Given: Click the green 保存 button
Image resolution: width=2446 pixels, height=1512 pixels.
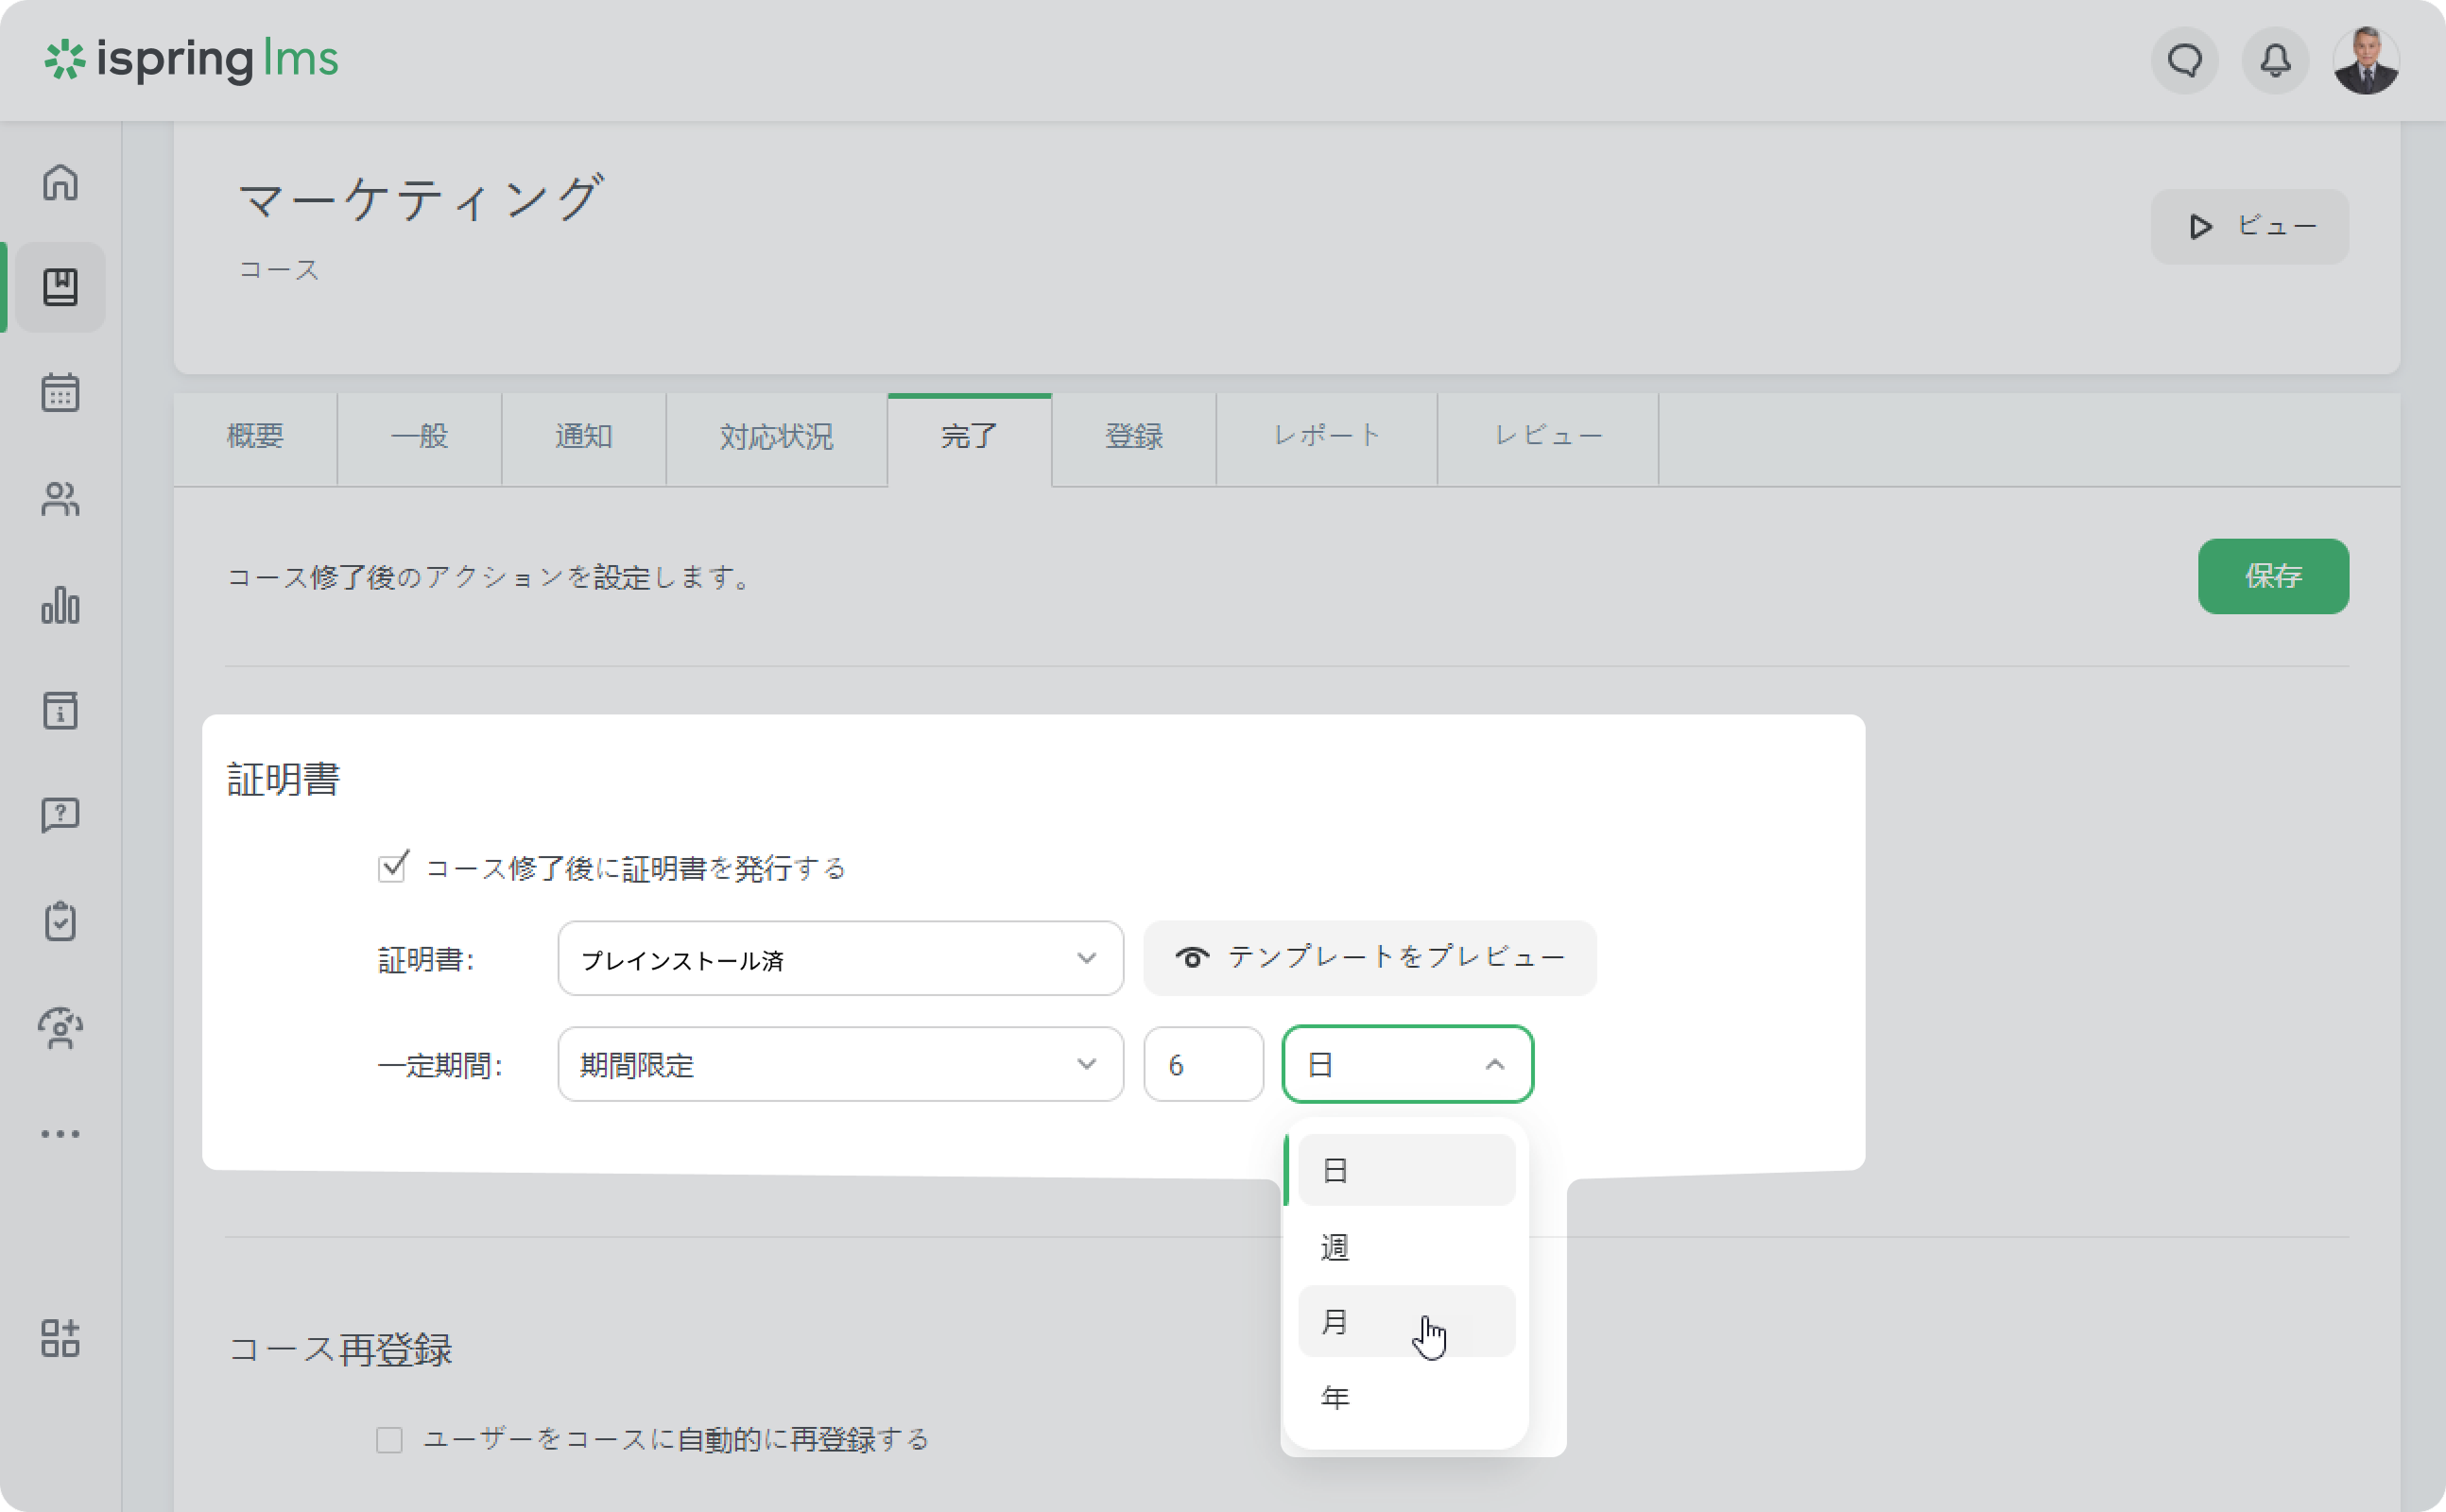Looking at the screenshot, I should coord(2272,576).
